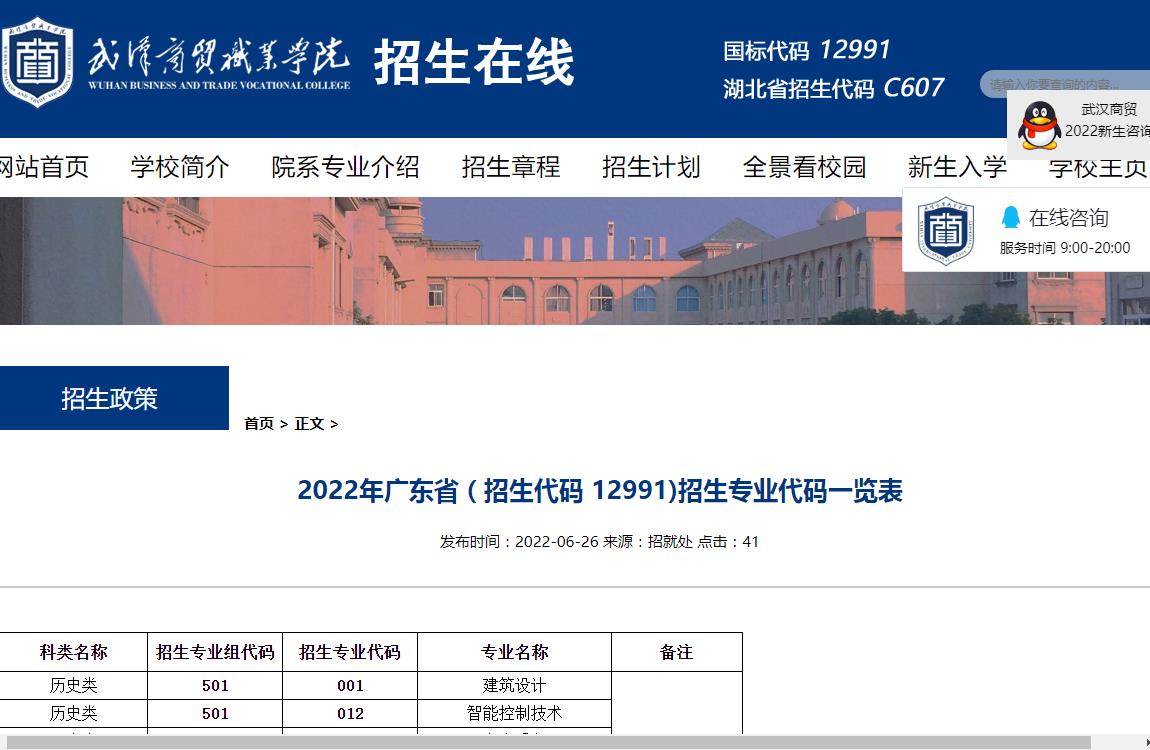Click the 智能控制技术 table cell
Image resolution: width=1150 pixels, height=750 pixels.
(x=514, y=713)
